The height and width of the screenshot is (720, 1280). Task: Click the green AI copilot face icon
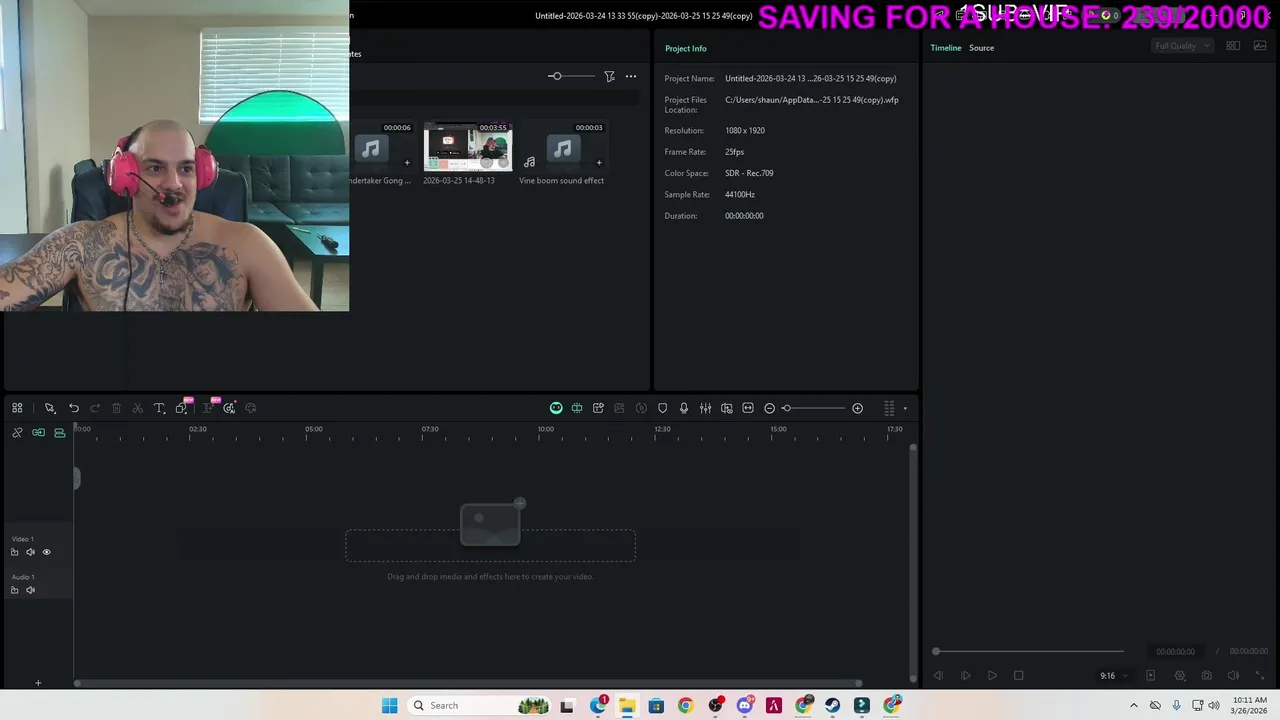click(x=556, y=408)
